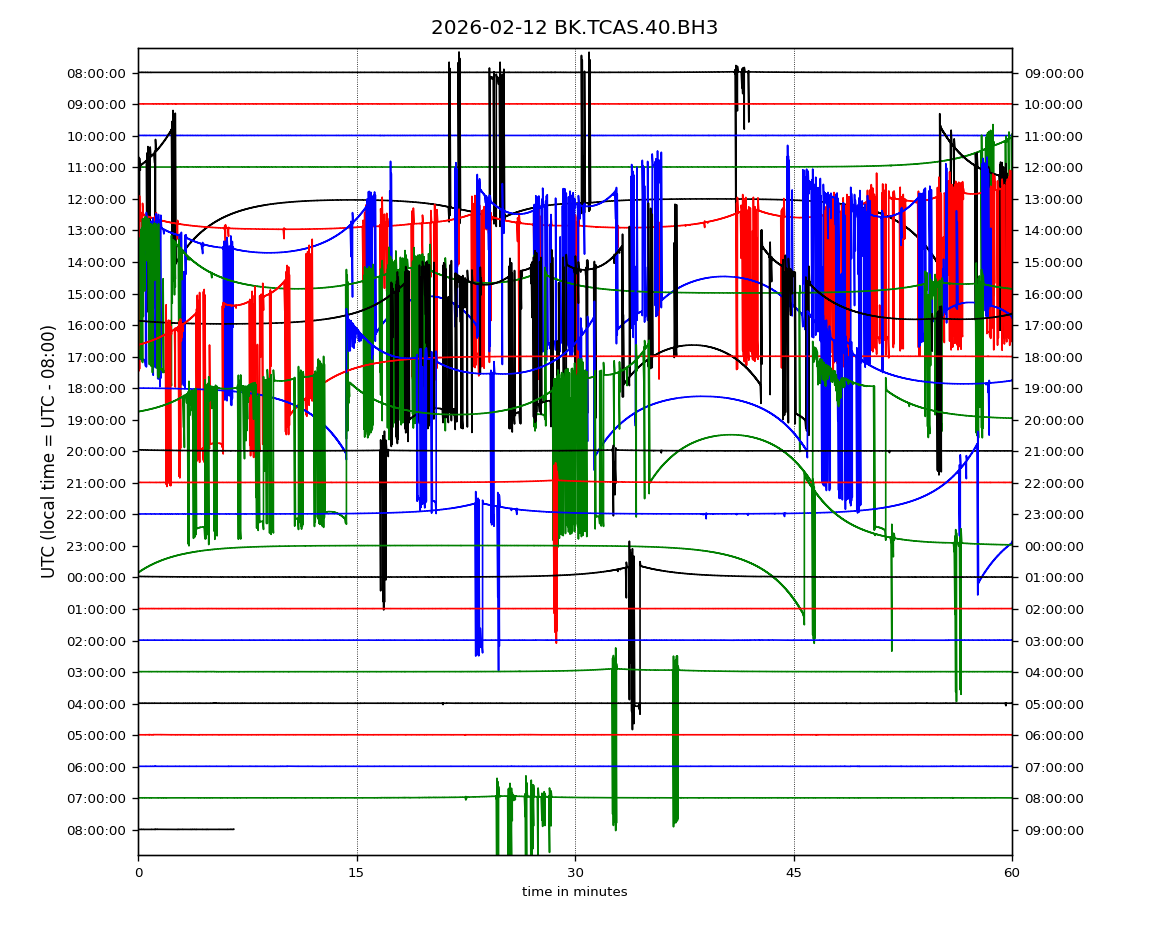Click the "30" minute tick label
The width and height of the screenshot is (1150, 950).
click(x=575, y=873)
